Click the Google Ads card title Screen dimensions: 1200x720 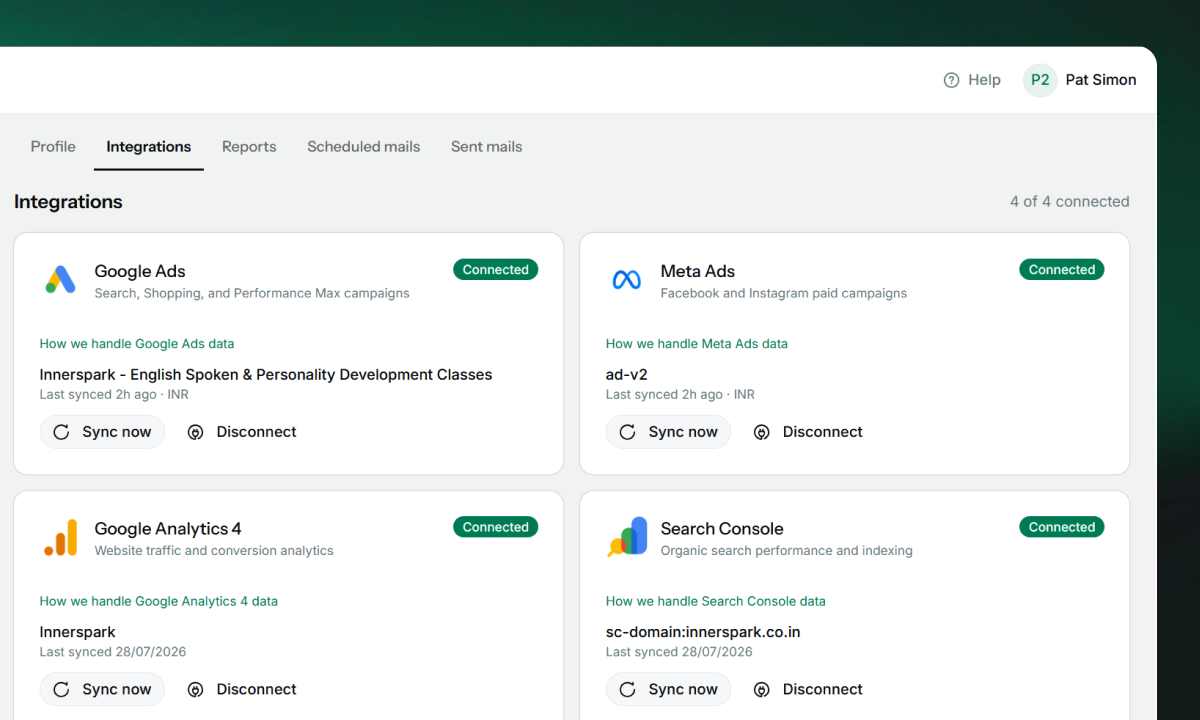tap(140, 271)
